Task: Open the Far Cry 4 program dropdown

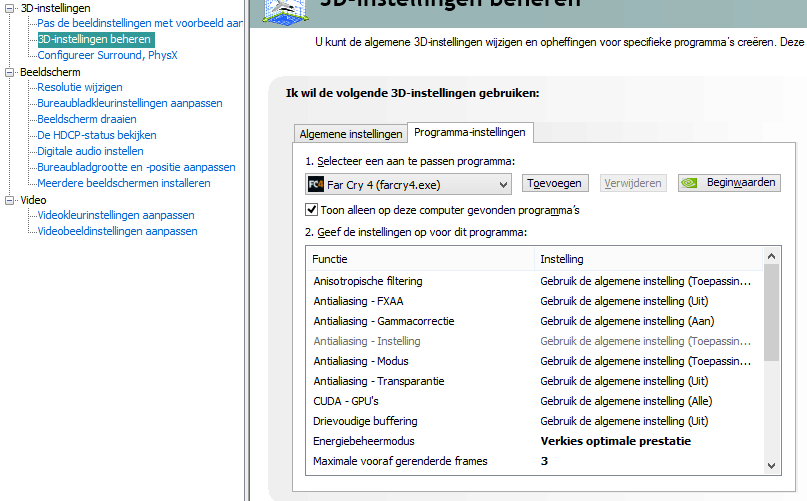Action: point(408,184)
